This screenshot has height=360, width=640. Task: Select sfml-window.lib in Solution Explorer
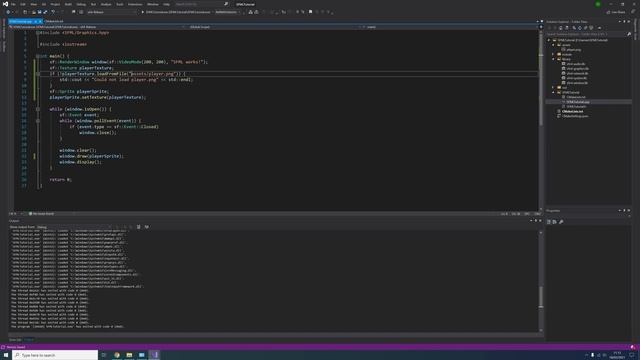coord(577,83)
